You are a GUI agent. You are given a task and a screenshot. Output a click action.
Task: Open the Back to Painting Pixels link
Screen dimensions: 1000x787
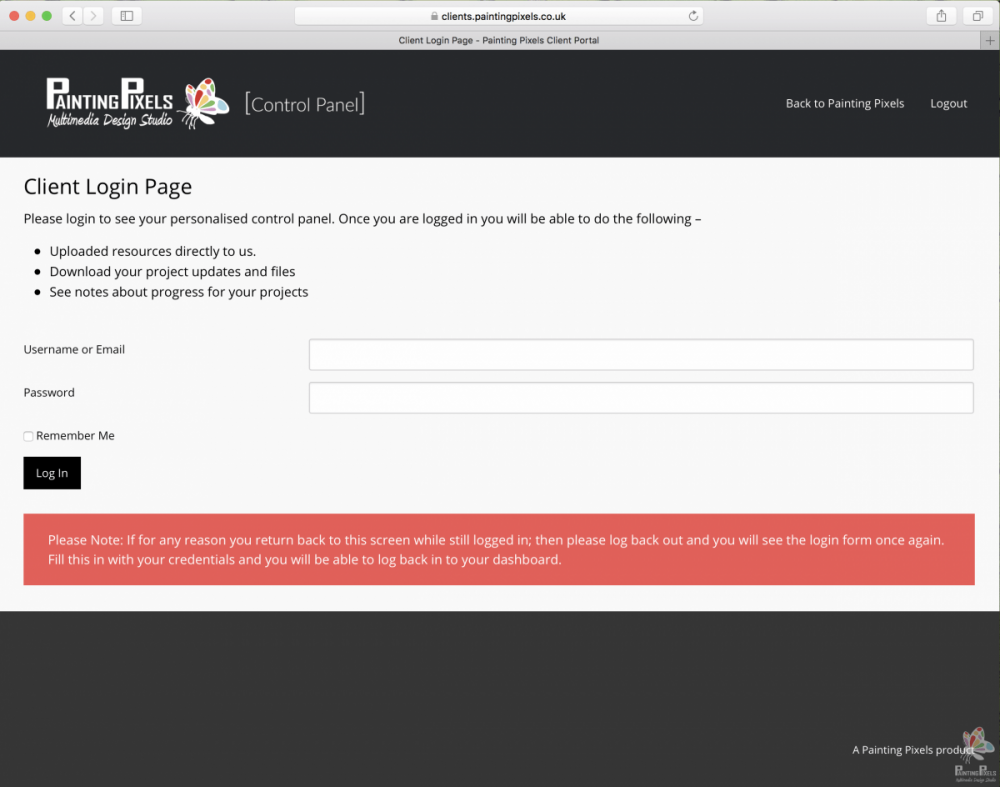pyautogui.click(x=844, y=103)
